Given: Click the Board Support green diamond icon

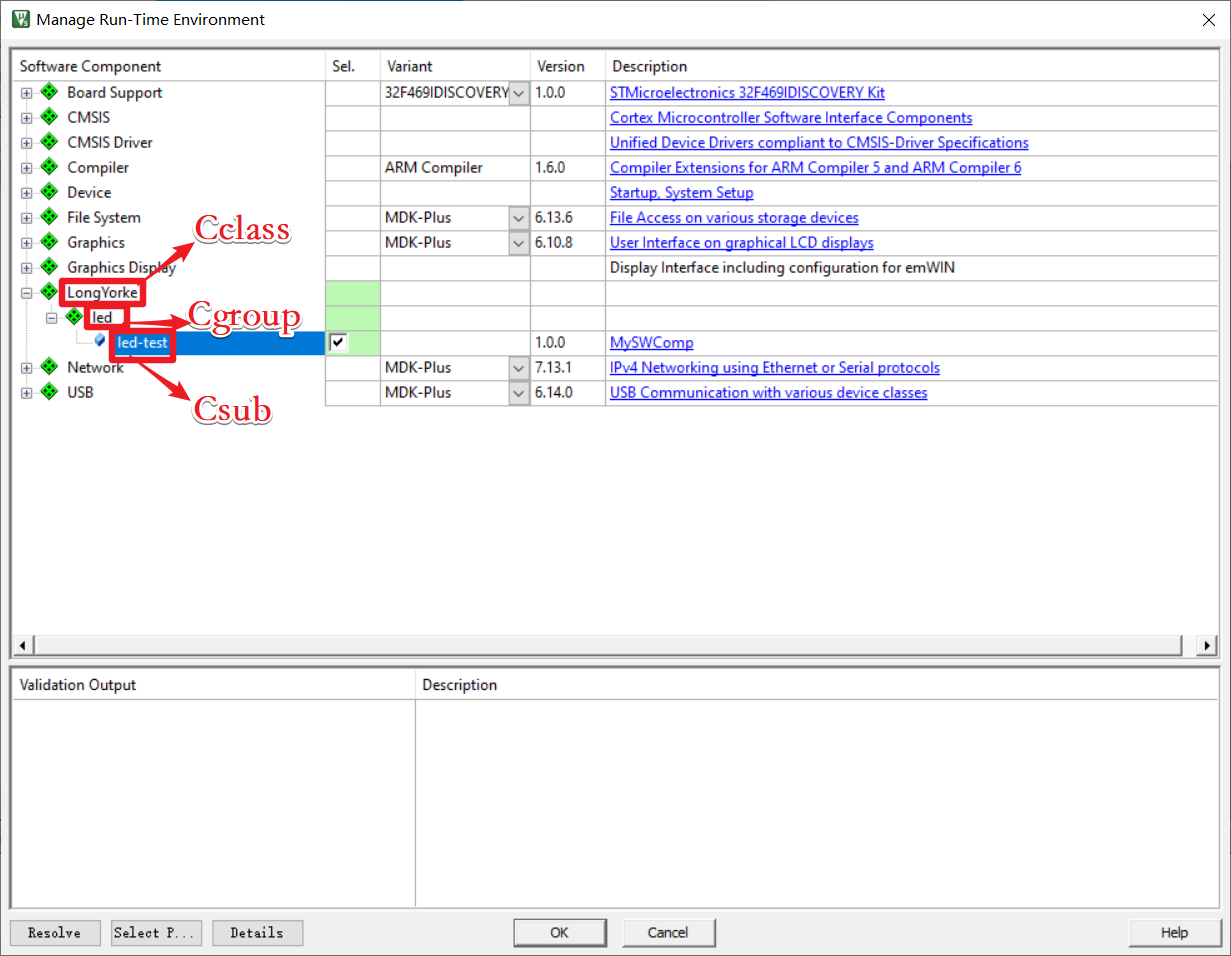Looking at the screenshot, I should tap(49, 92).
